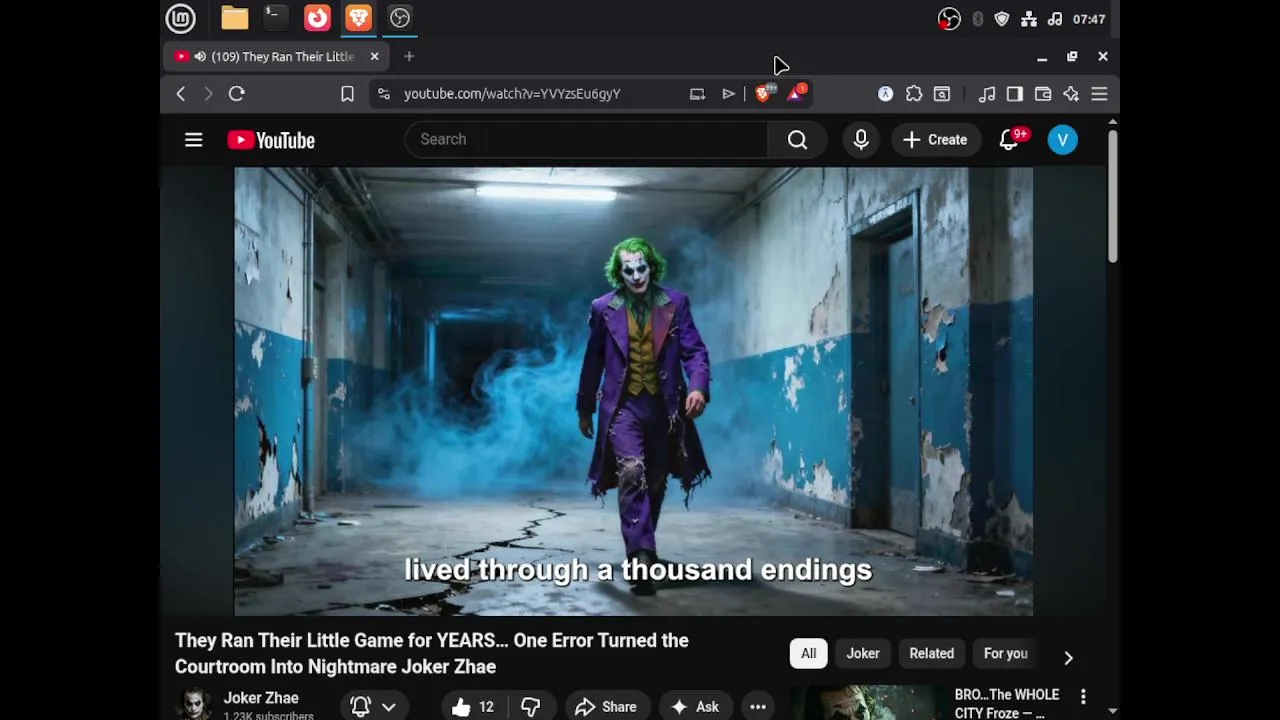Image resolution: width=1280 pixels, height=720 pixels.
Task: Select the Joker filter chip
Action: point(863,654)
